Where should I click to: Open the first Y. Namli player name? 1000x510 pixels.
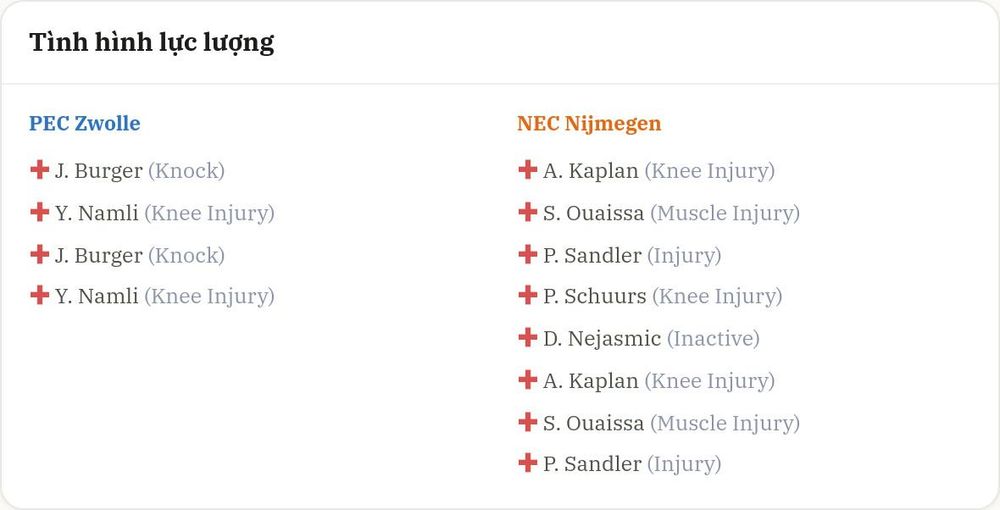point(96,213)
